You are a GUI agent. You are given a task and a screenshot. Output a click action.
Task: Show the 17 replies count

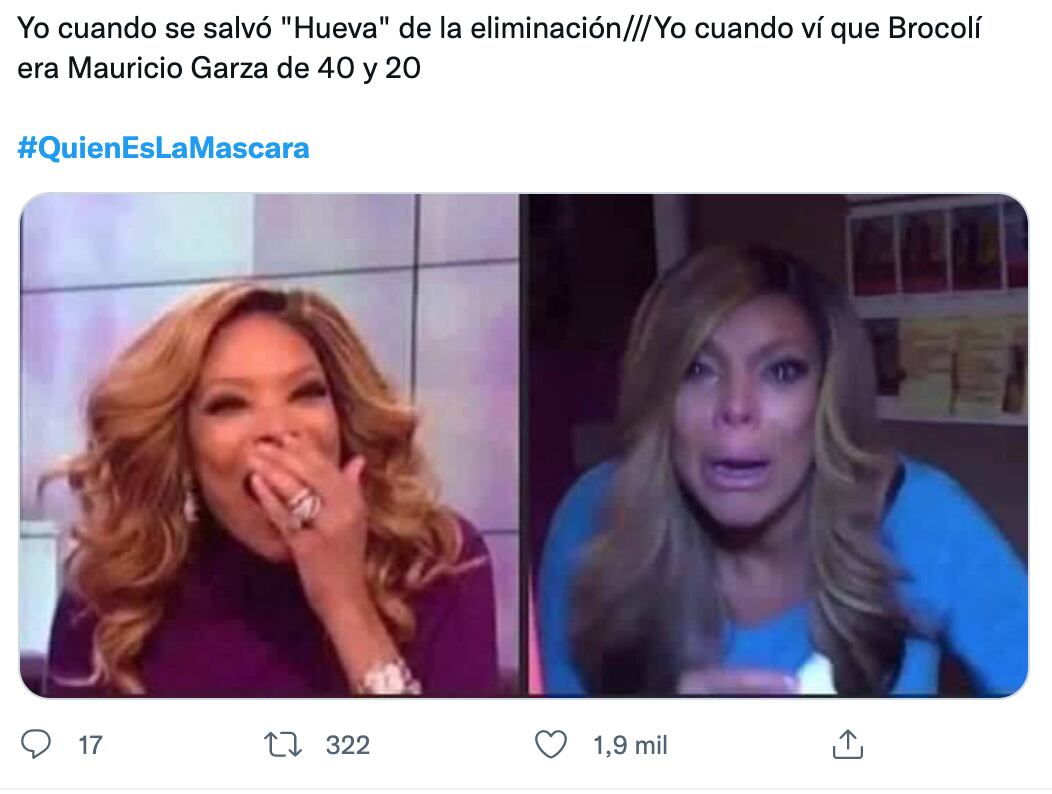point(90,745)
